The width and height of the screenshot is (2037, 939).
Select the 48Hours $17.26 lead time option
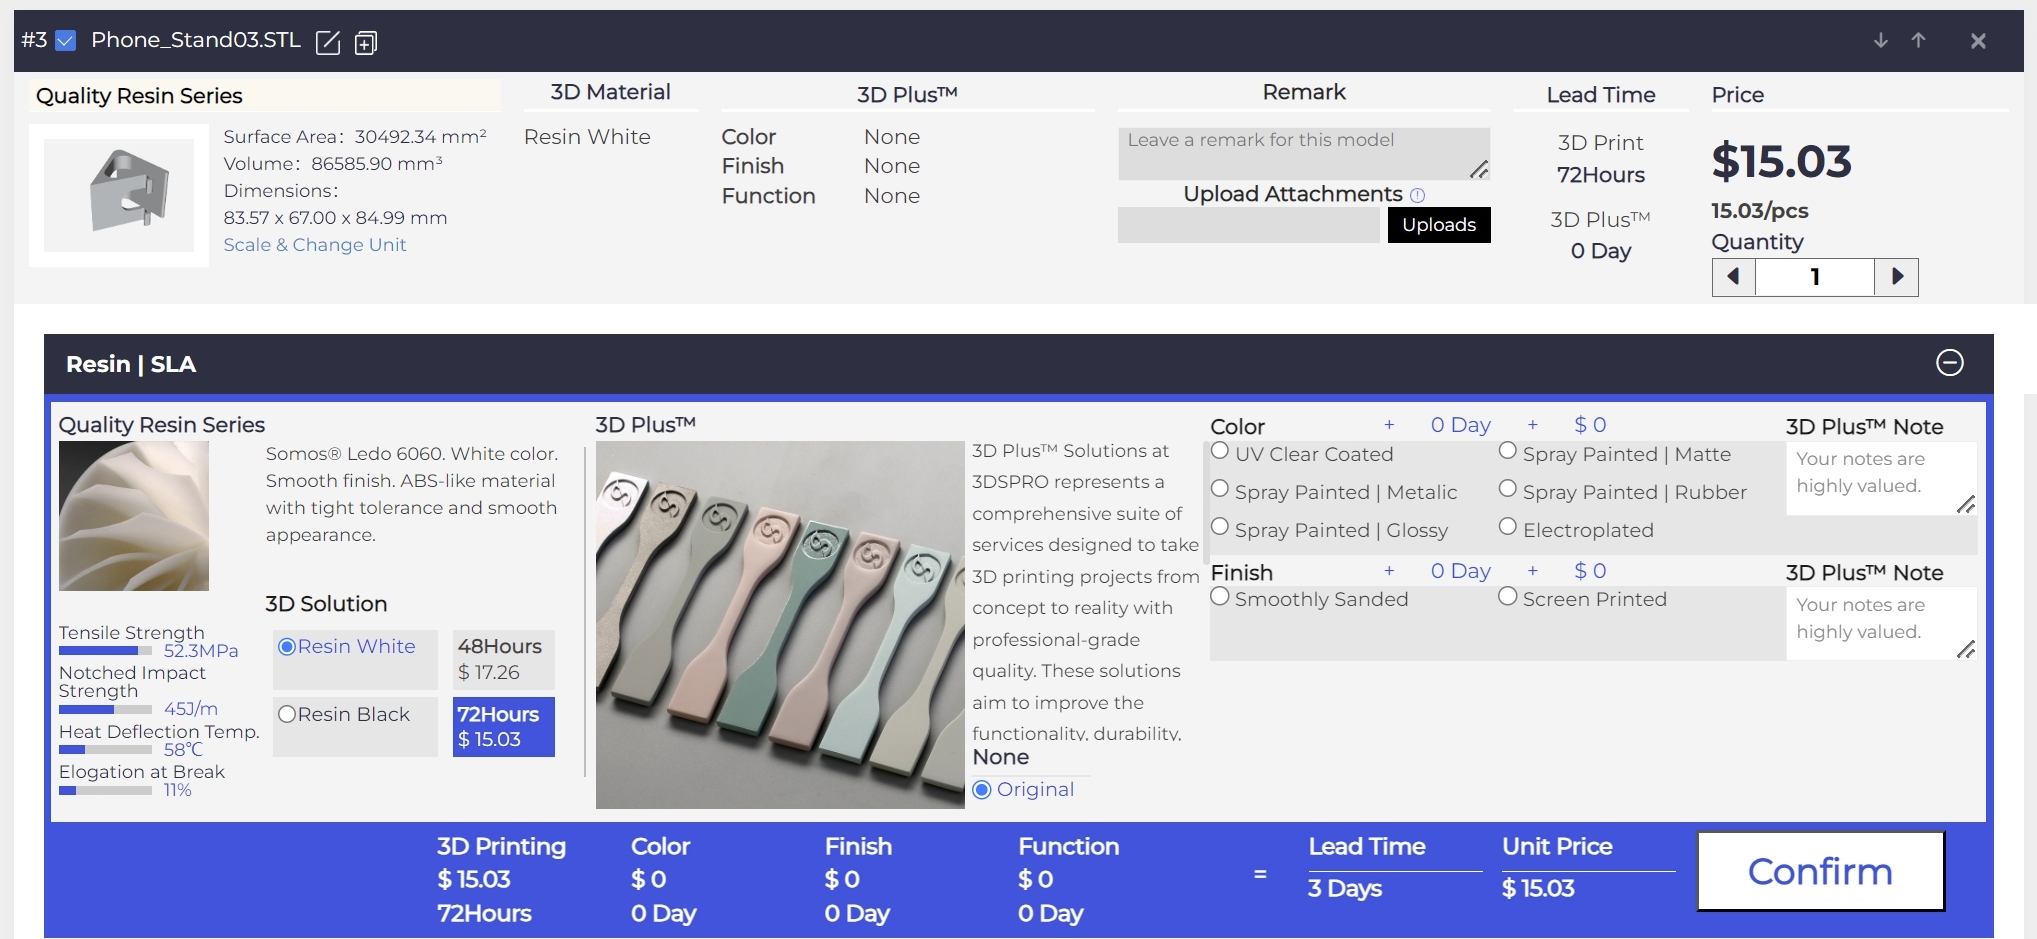pyautogui.click(x=502, y=659)
